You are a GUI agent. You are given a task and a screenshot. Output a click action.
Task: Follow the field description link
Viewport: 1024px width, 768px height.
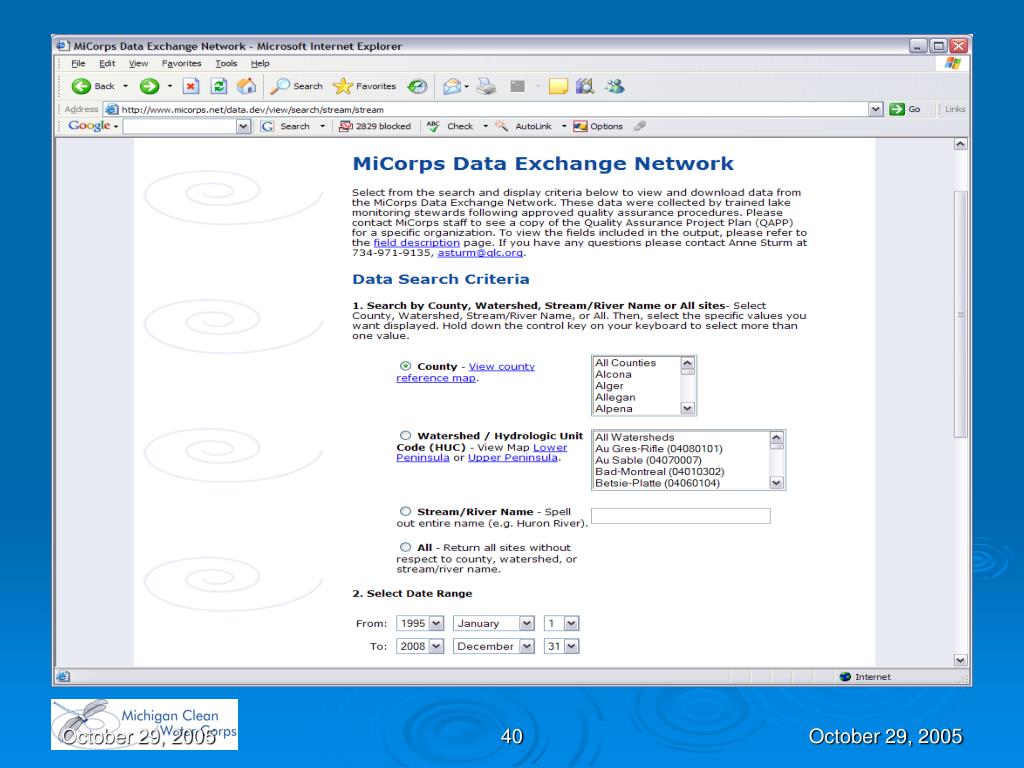pos(417,242)
